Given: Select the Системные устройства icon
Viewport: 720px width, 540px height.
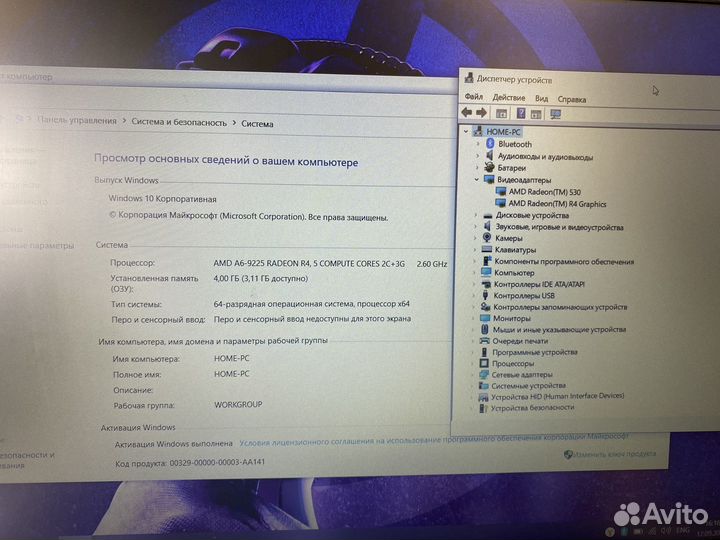Looking at the screenshot, I should coord(483,385).
